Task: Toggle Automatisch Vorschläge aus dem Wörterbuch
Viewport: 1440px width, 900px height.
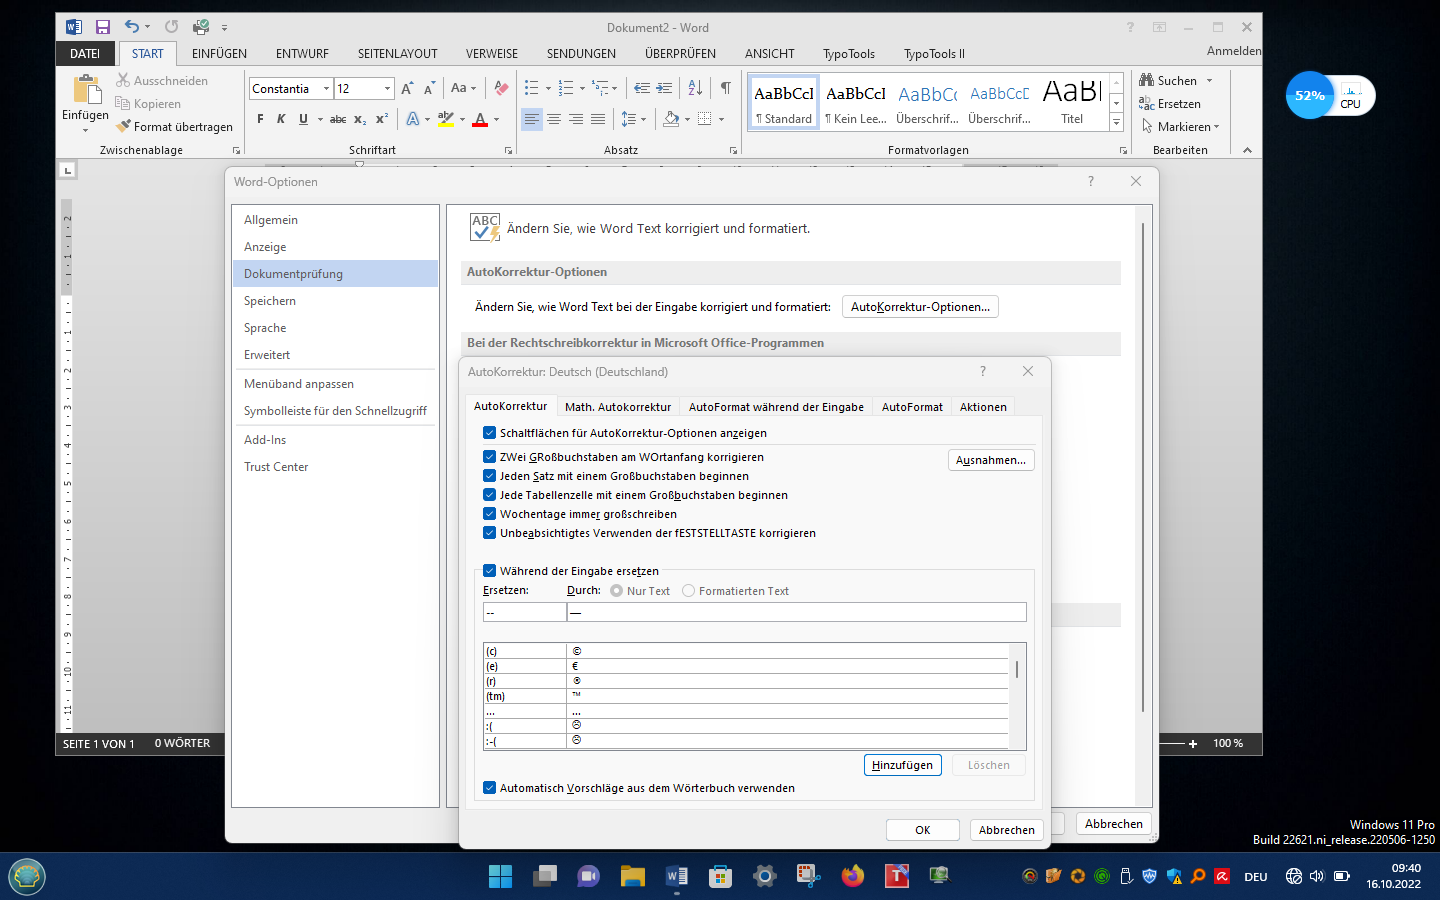Action: pos(489,788)
